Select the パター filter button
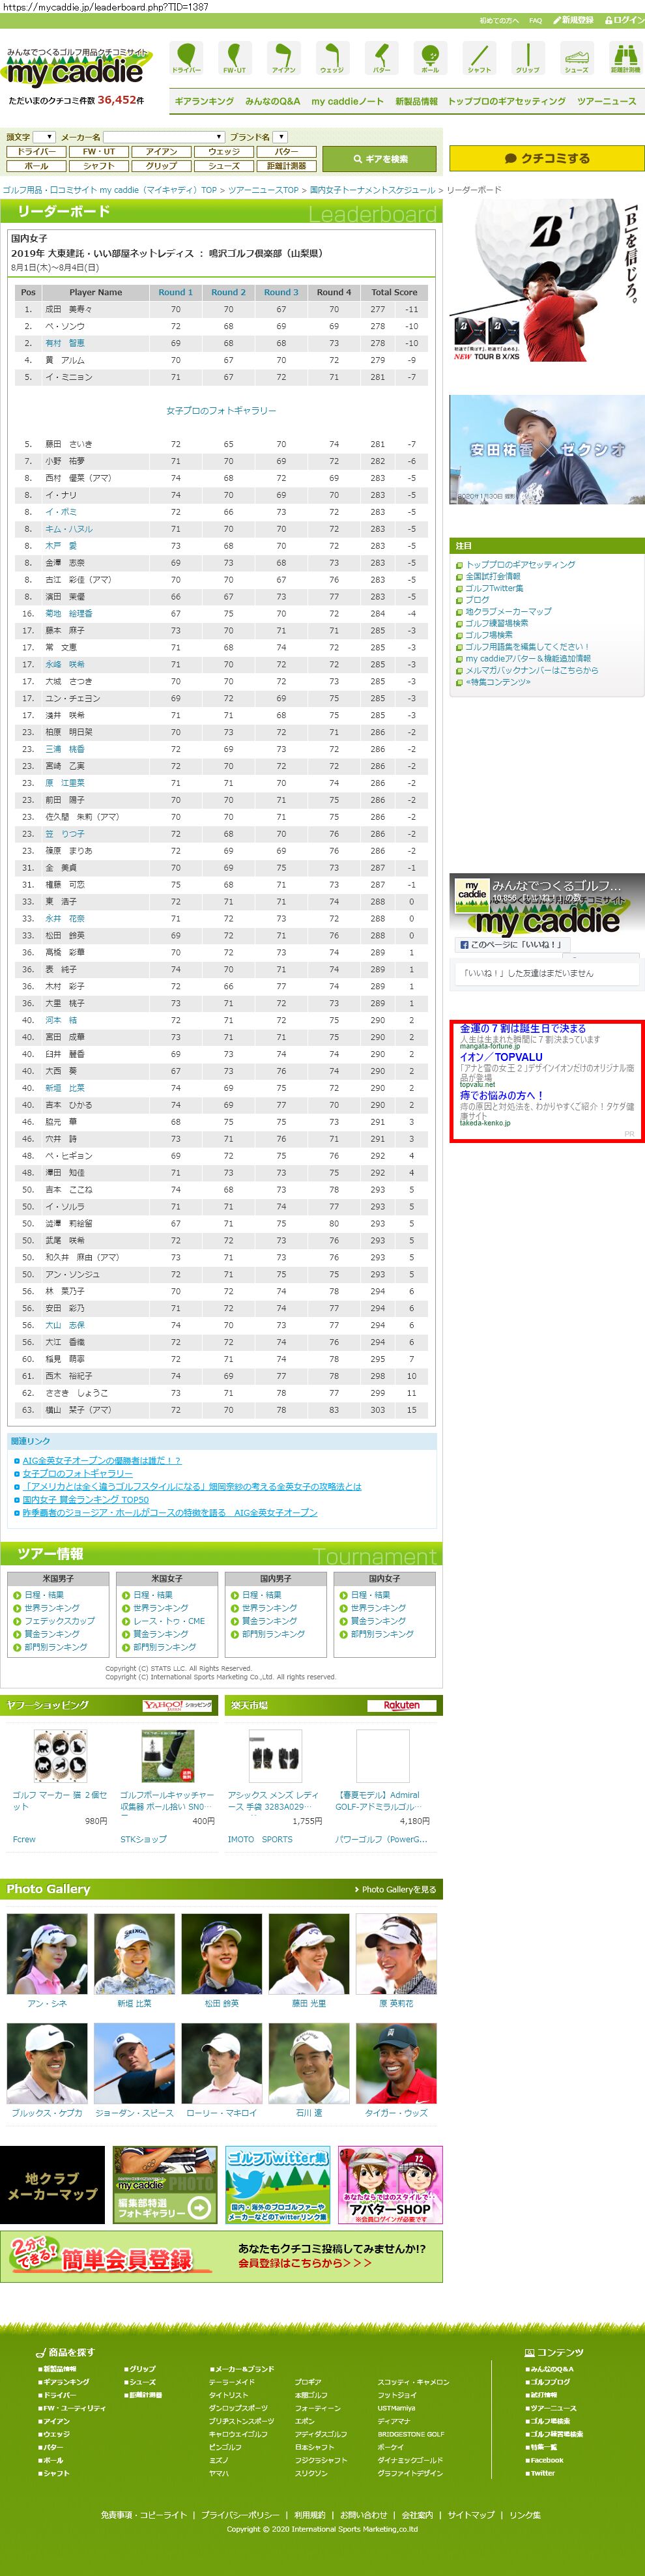 point(286,152)
